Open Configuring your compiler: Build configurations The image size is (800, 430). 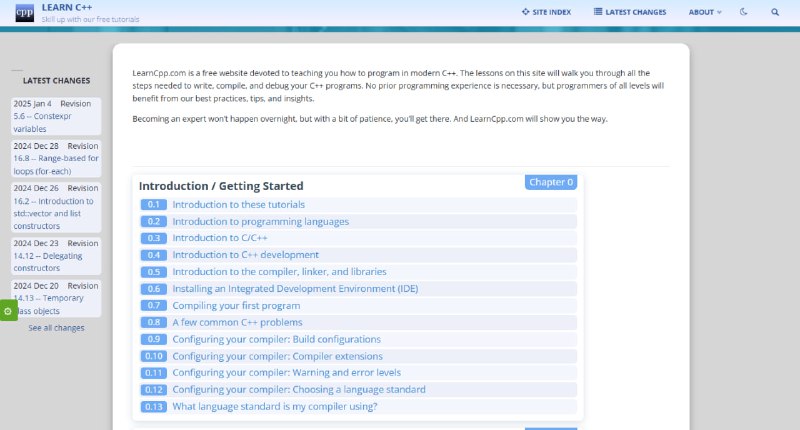coord(277,339)
